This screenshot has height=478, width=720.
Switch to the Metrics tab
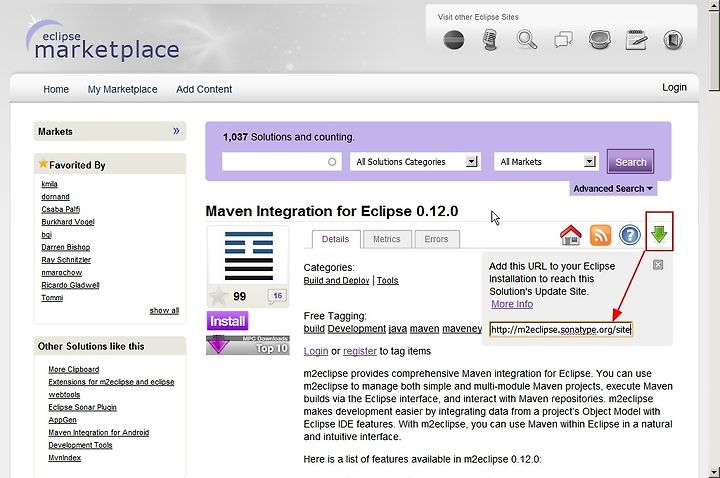387,239
